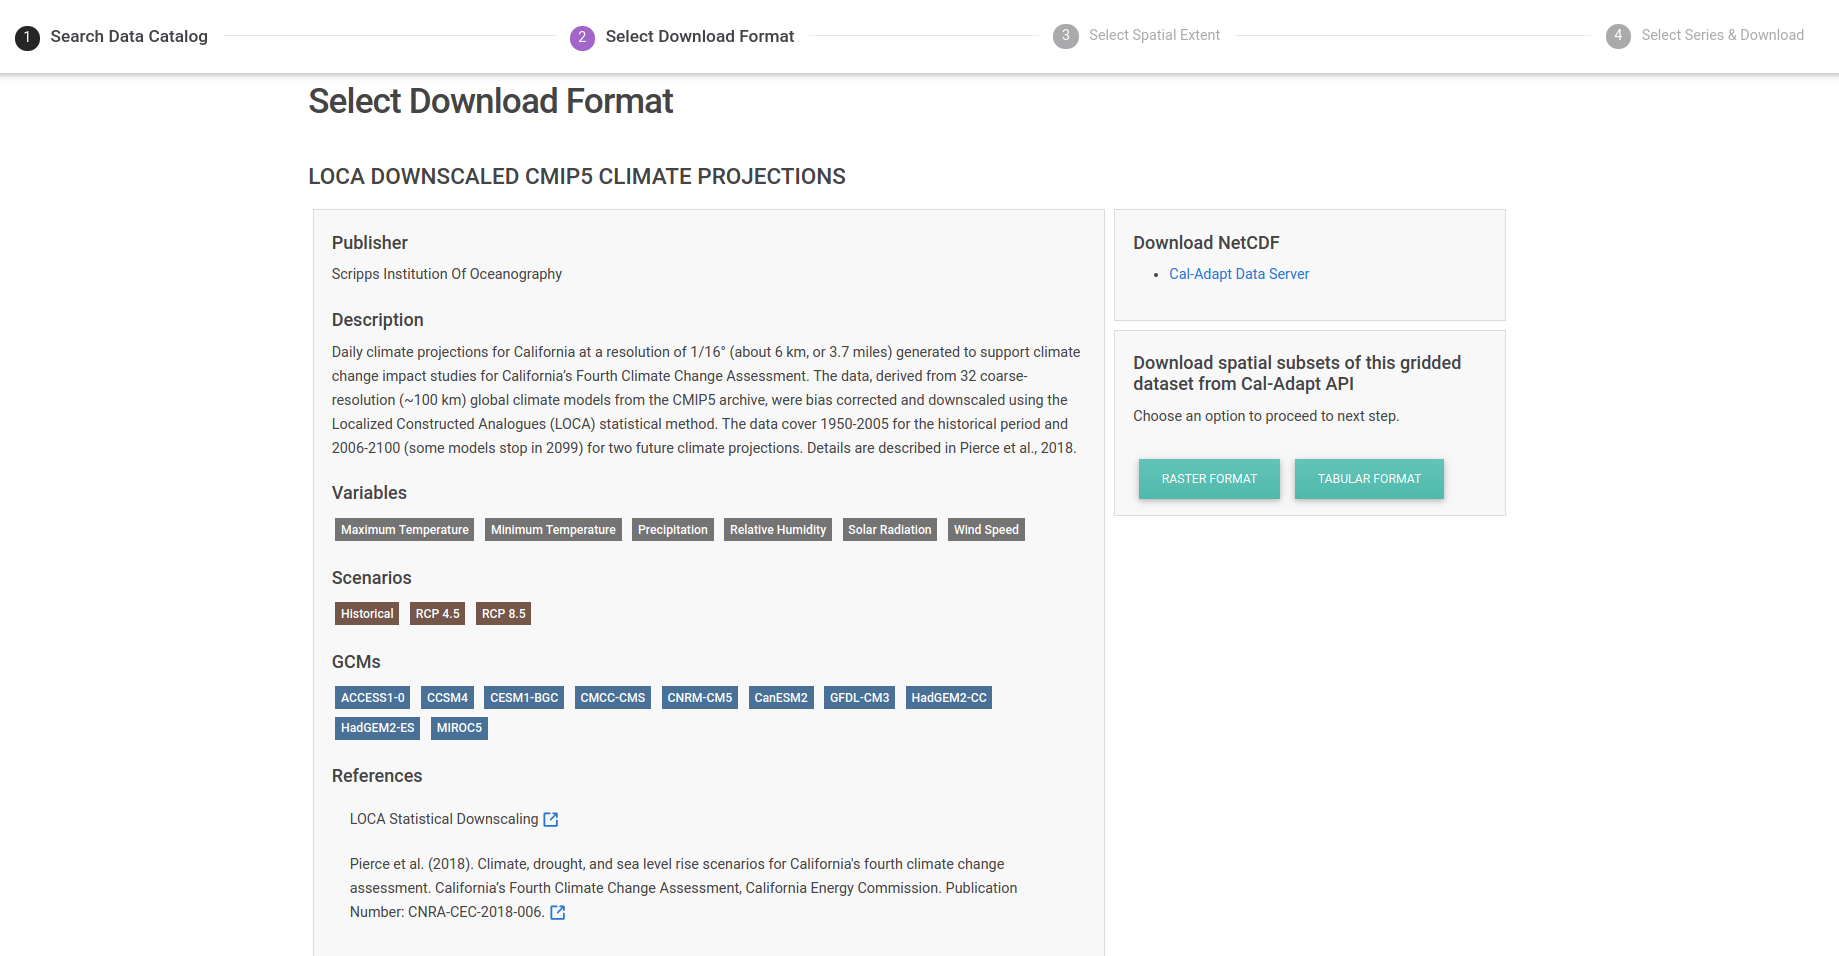Click the Download NetCDF heading
Screen dimensions: 1839x956
click(1206, 243)
